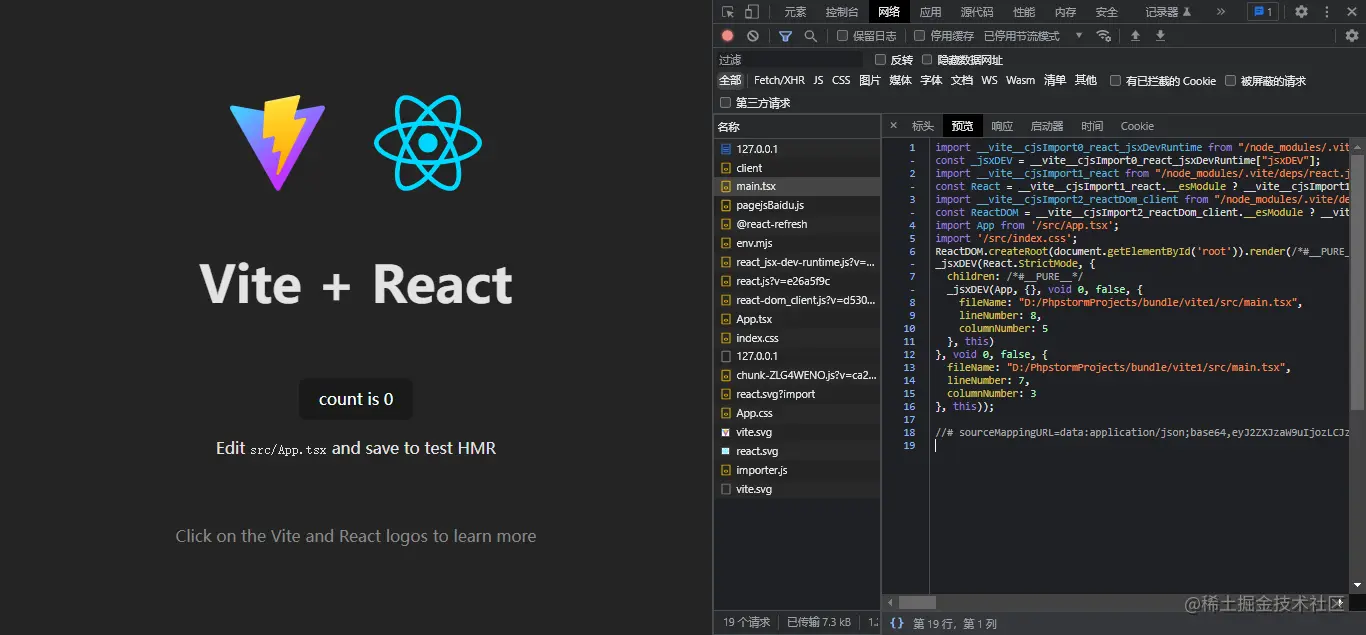This screenshot has width=1366, height=635.
Task: Select react.svg?import request row
Action: 797,394
